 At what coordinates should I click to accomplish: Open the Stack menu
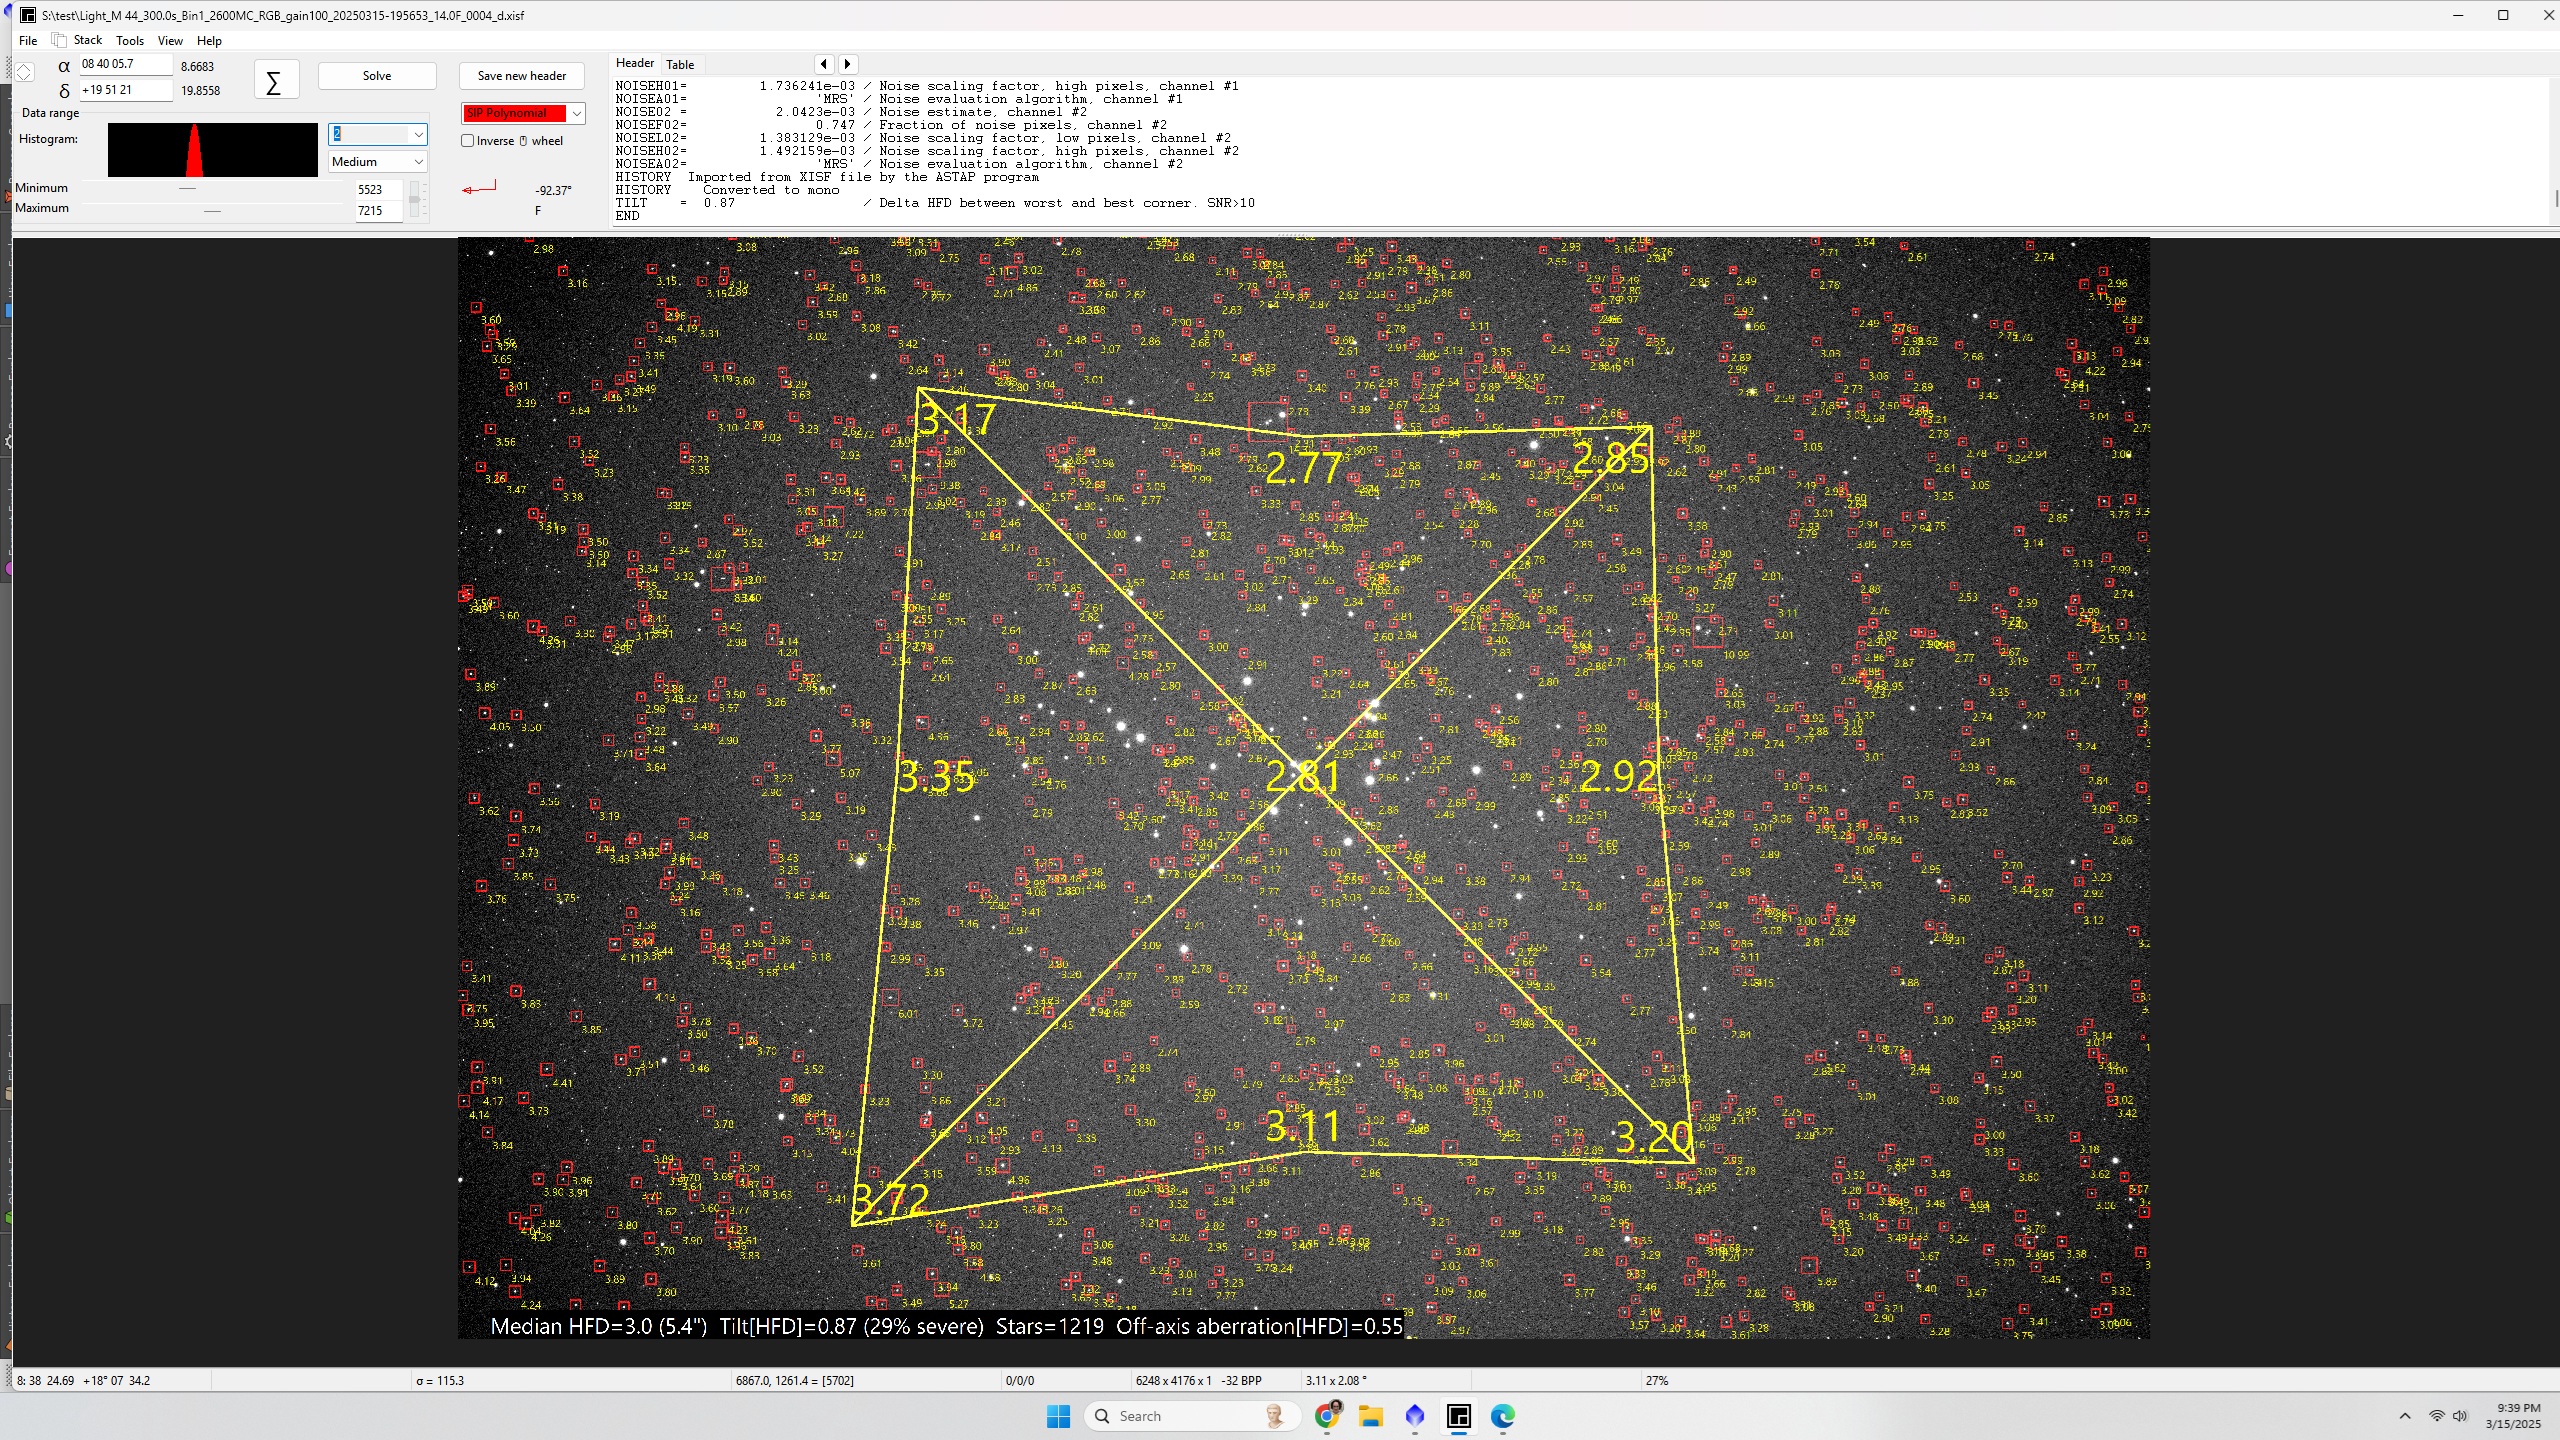pos(88,40)
